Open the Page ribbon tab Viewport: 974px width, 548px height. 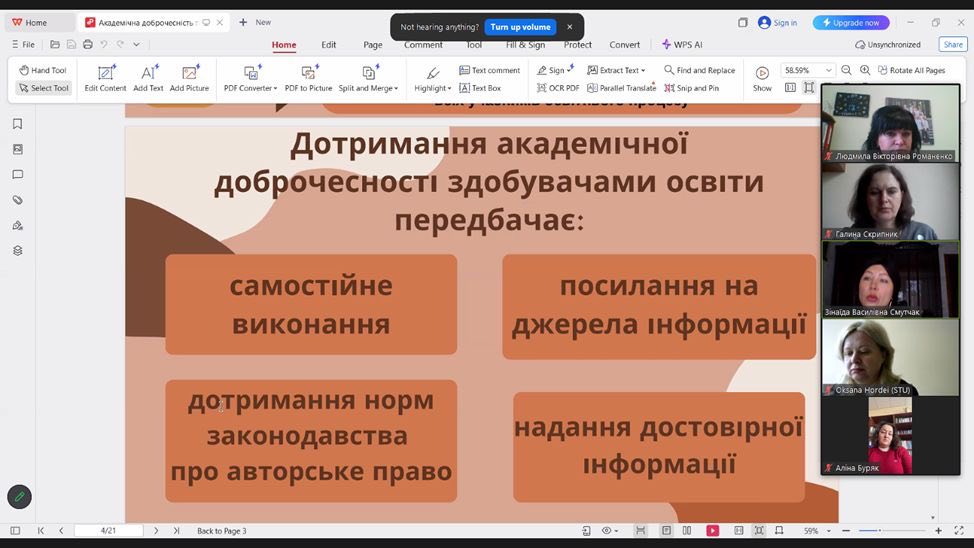coord(373,45)
